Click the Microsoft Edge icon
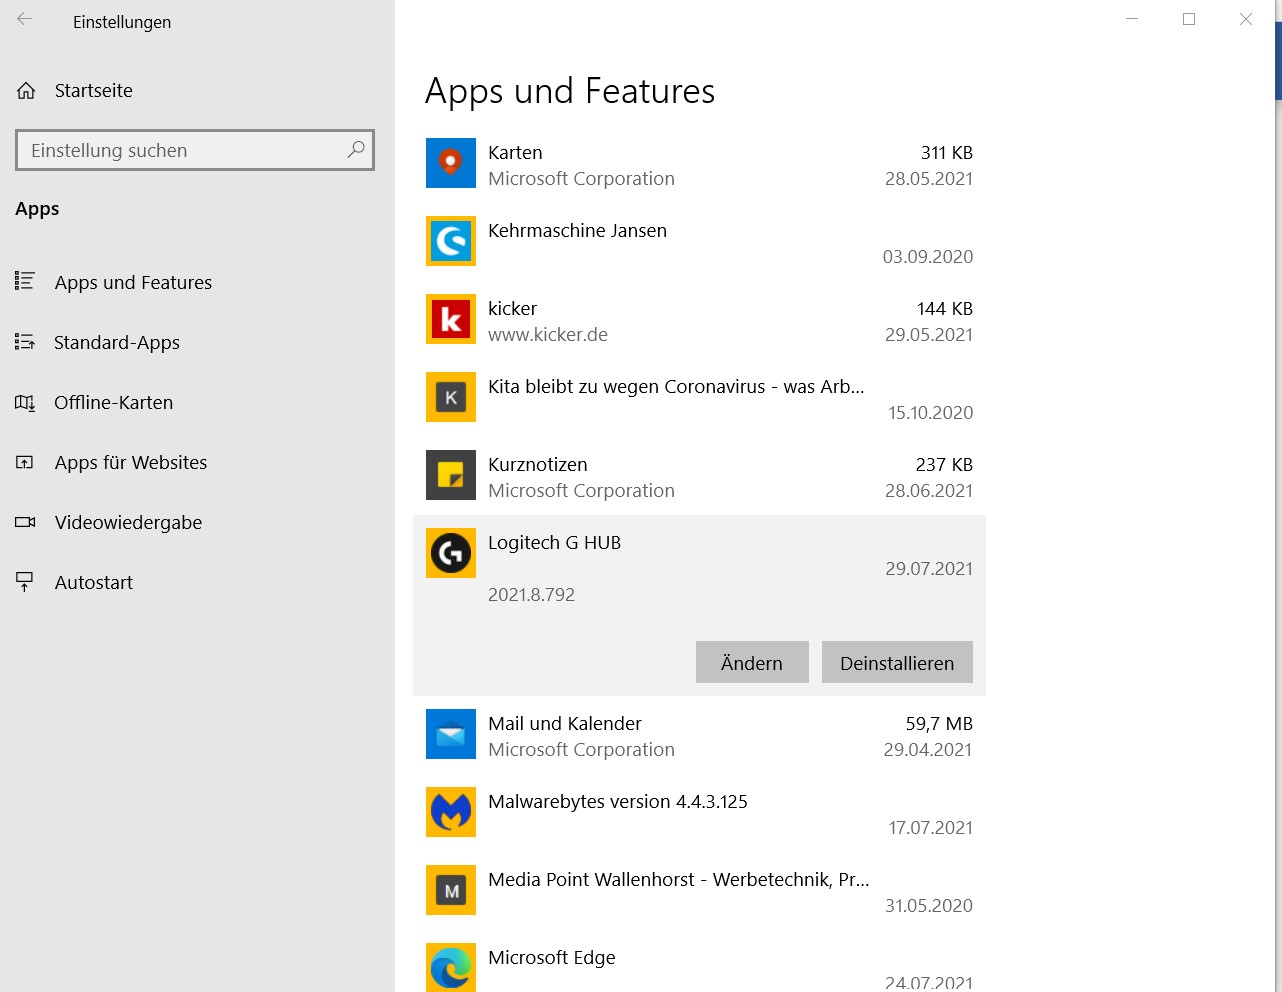This screenshot has width=1282, height=992. (451, 967)
